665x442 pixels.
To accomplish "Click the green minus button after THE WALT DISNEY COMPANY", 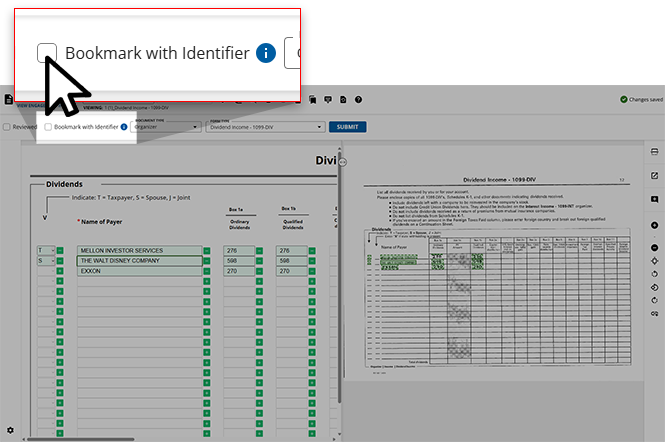I will (x=207, y=261).
